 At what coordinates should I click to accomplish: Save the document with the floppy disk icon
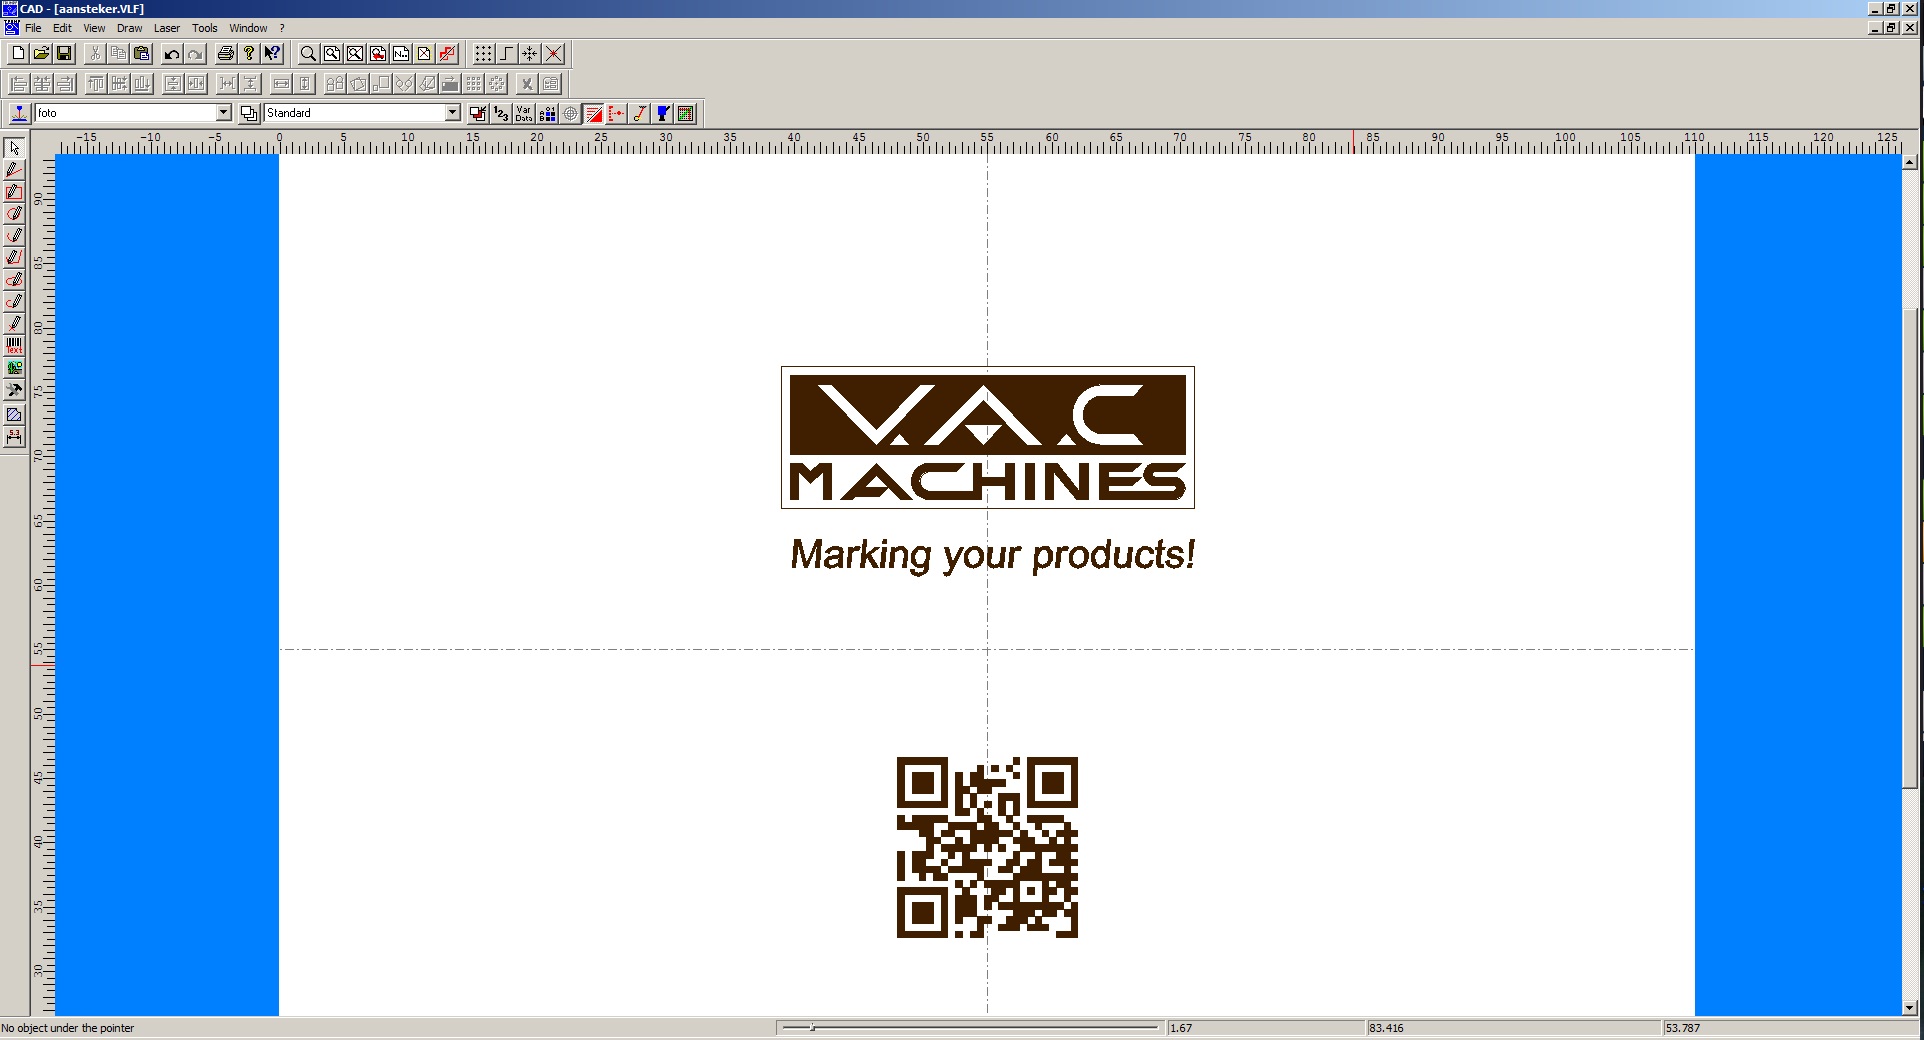click(64, 54)
